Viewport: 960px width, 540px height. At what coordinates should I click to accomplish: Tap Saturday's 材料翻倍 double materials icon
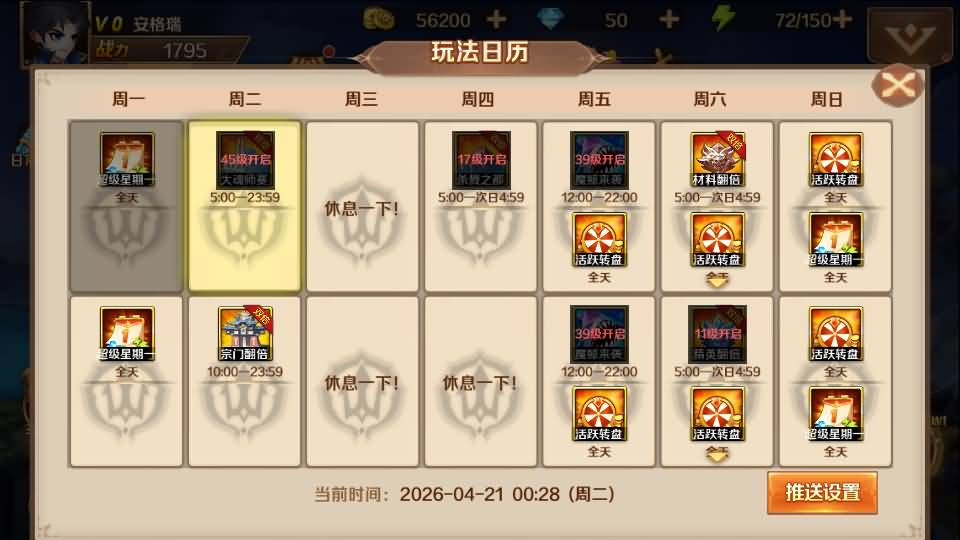click(717, 159)
